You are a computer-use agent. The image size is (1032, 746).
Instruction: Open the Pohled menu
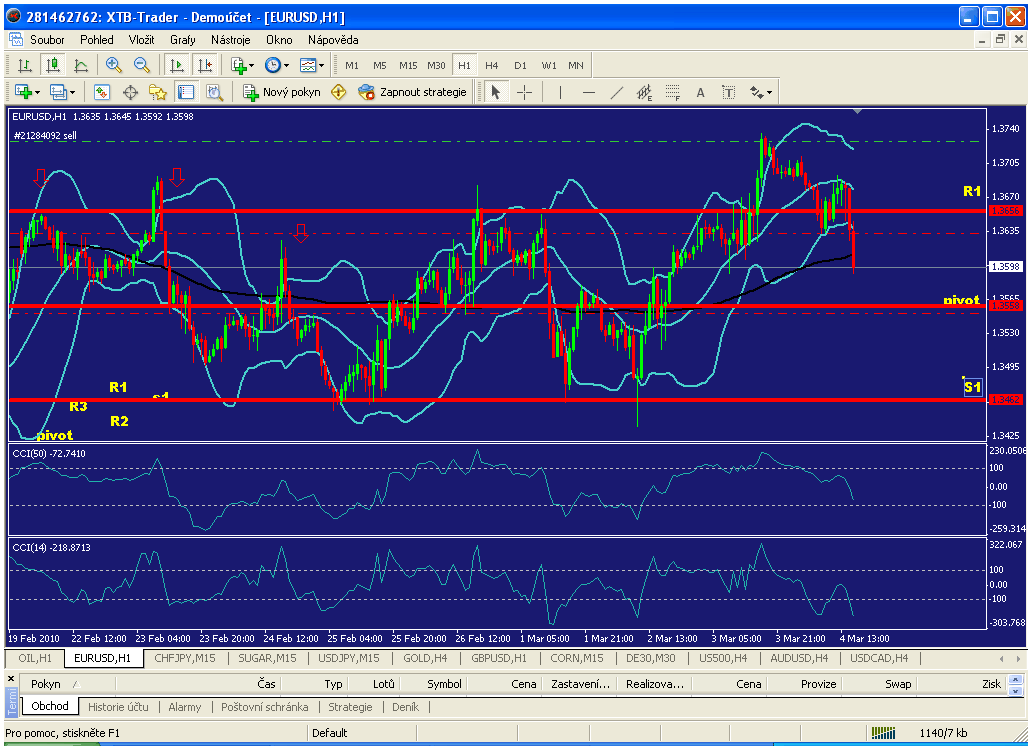click(x=97, y=40)
